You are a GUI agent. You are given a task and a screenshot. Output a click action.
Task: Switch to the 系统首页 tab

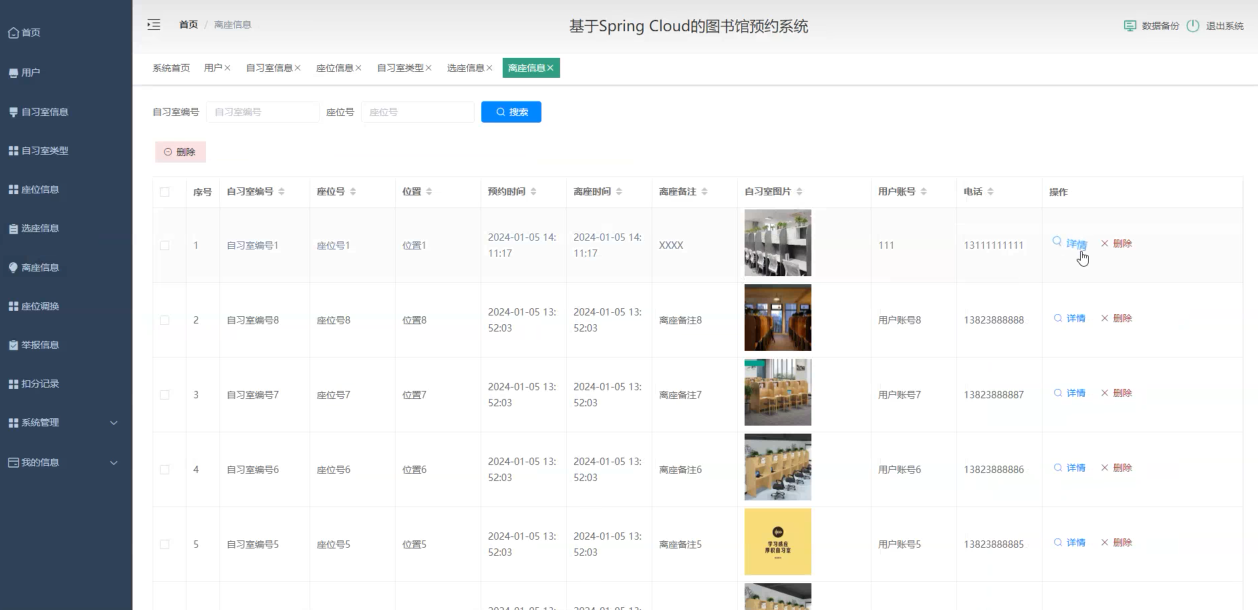point(171,68)
